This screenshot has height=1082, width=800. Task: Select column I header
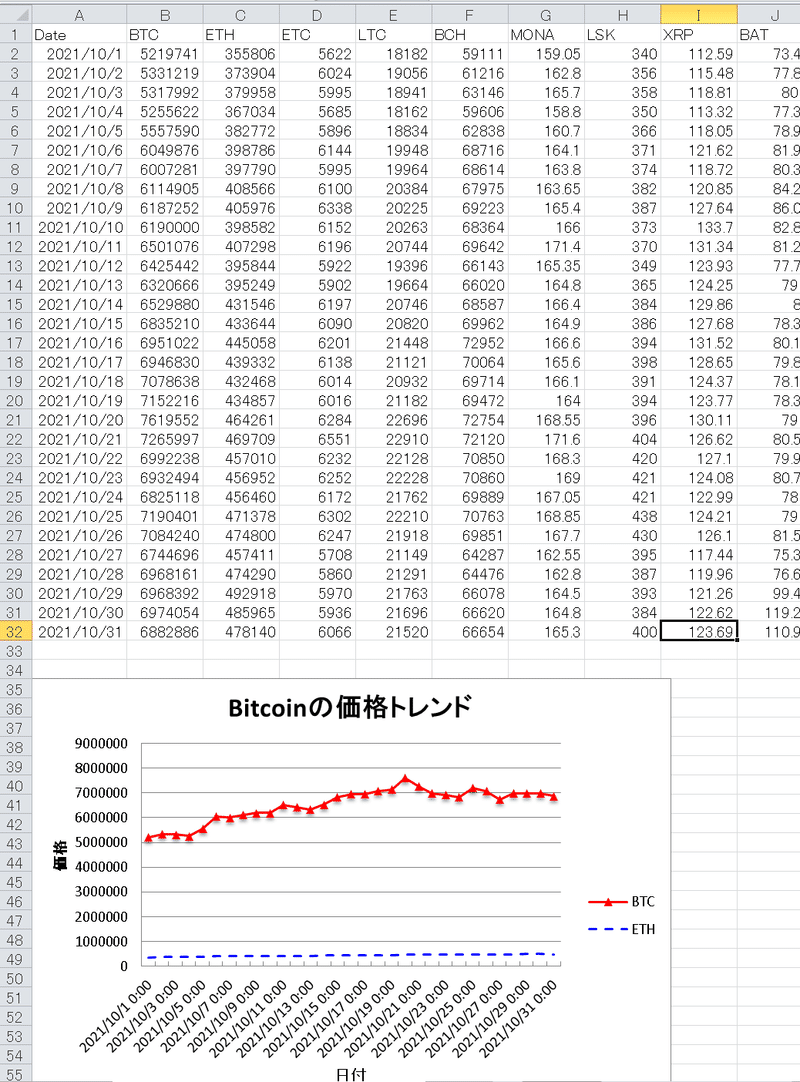tap(699, 15)
